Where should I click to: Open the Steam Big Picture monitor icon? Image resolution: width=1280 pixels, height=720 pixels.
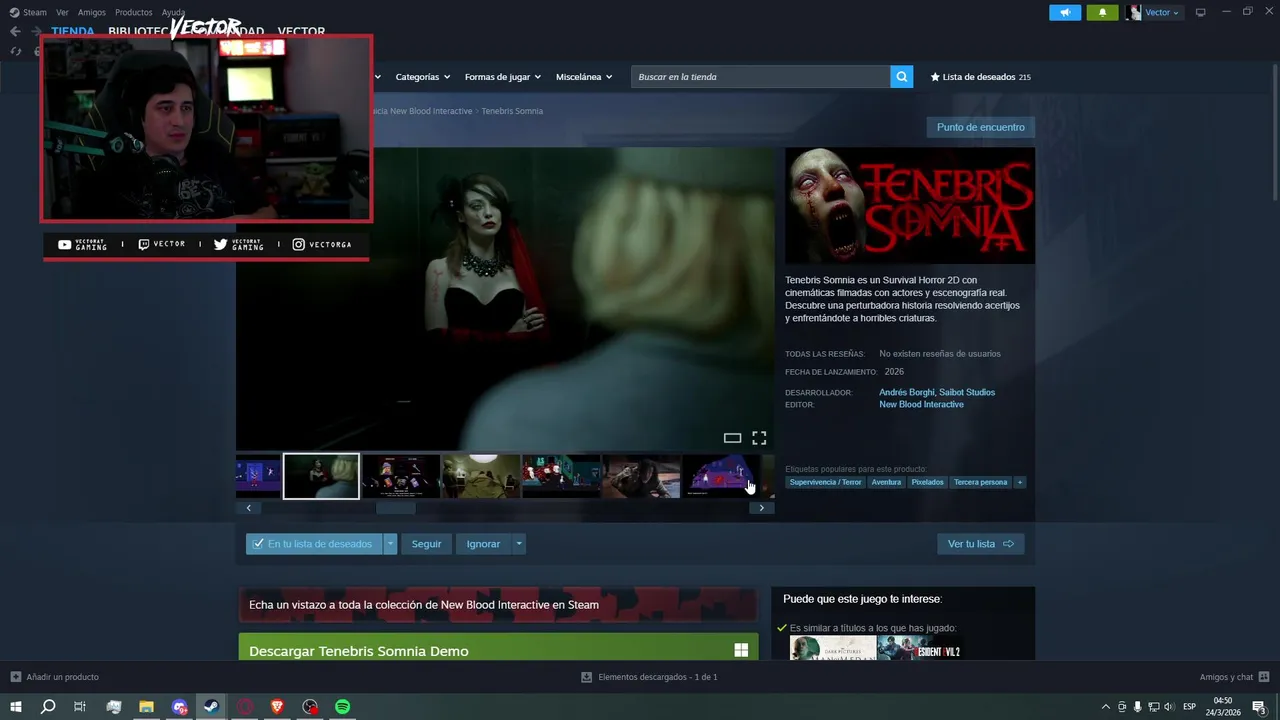1200,12
